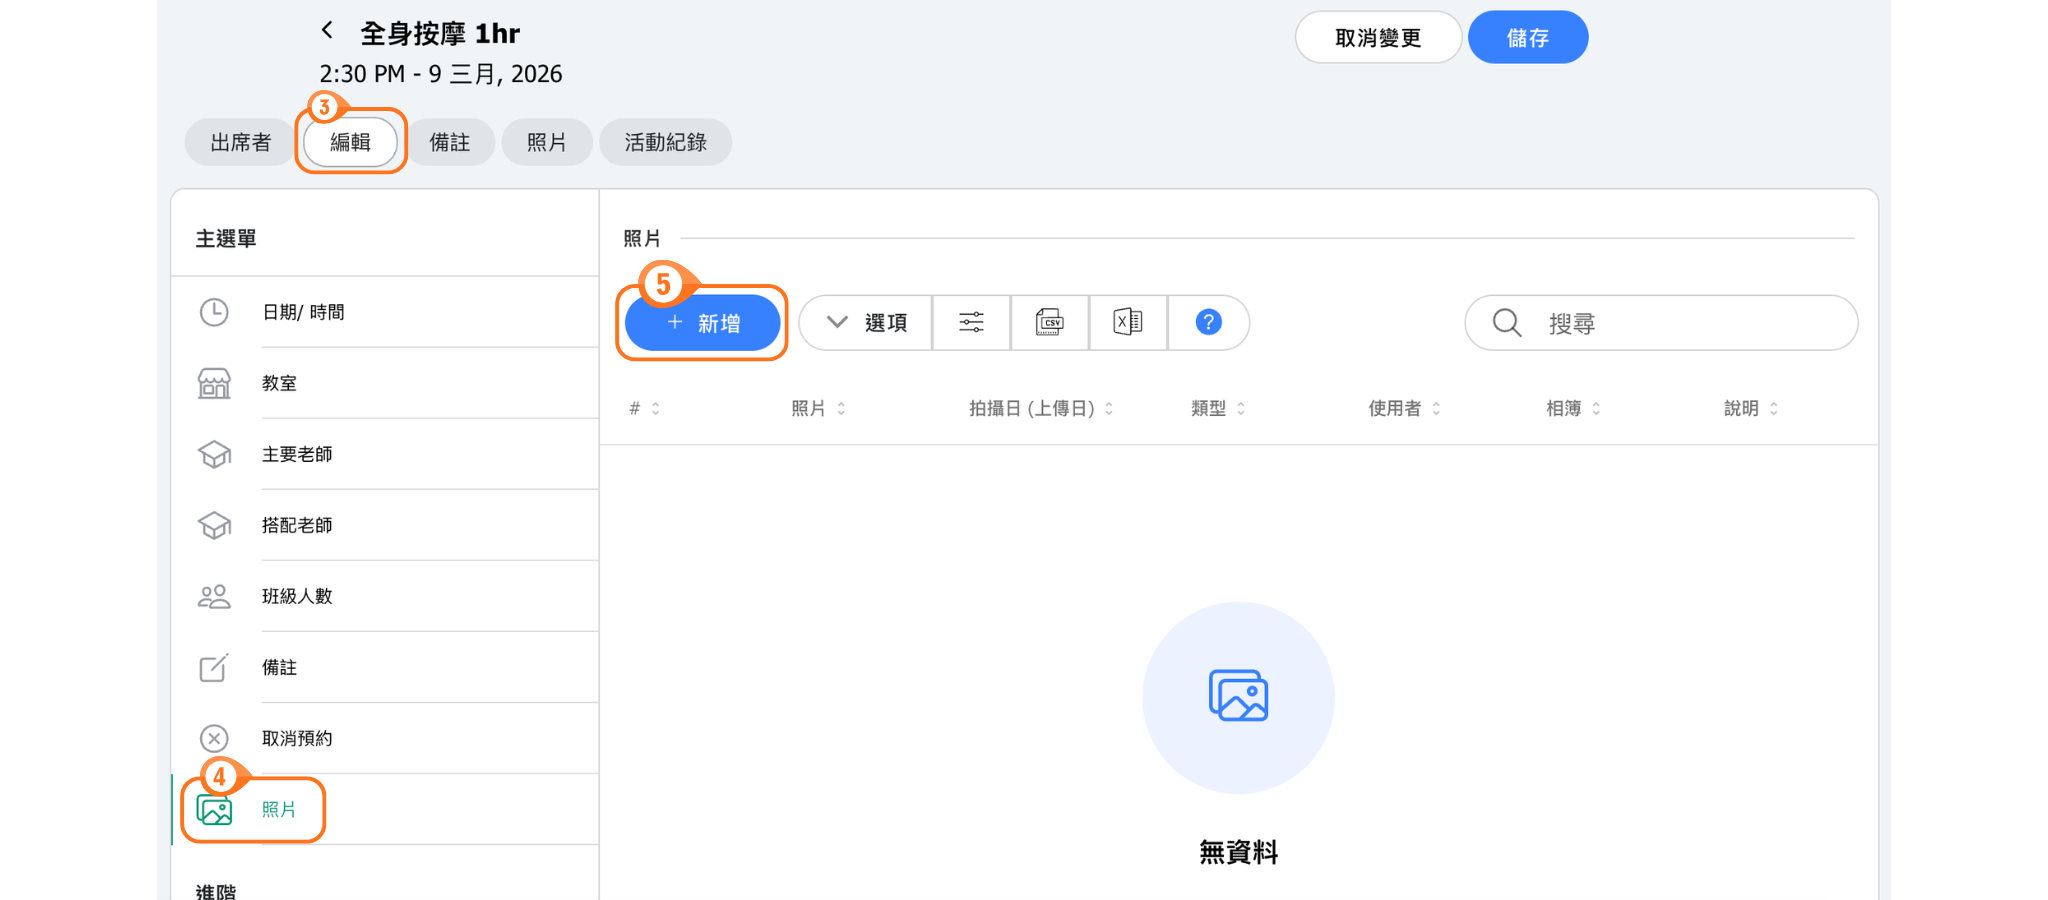The height and width of the screenshot is (900, 2048).
Task: Open 班級人數 sidebar item
Action: click(x=297, y=596)
